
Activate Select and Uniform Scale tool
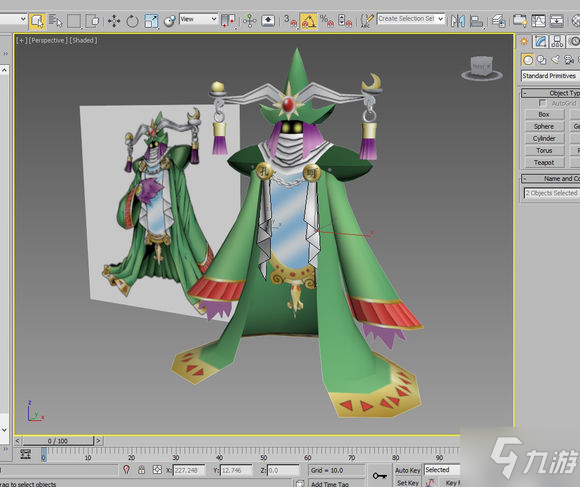(151, 21)
